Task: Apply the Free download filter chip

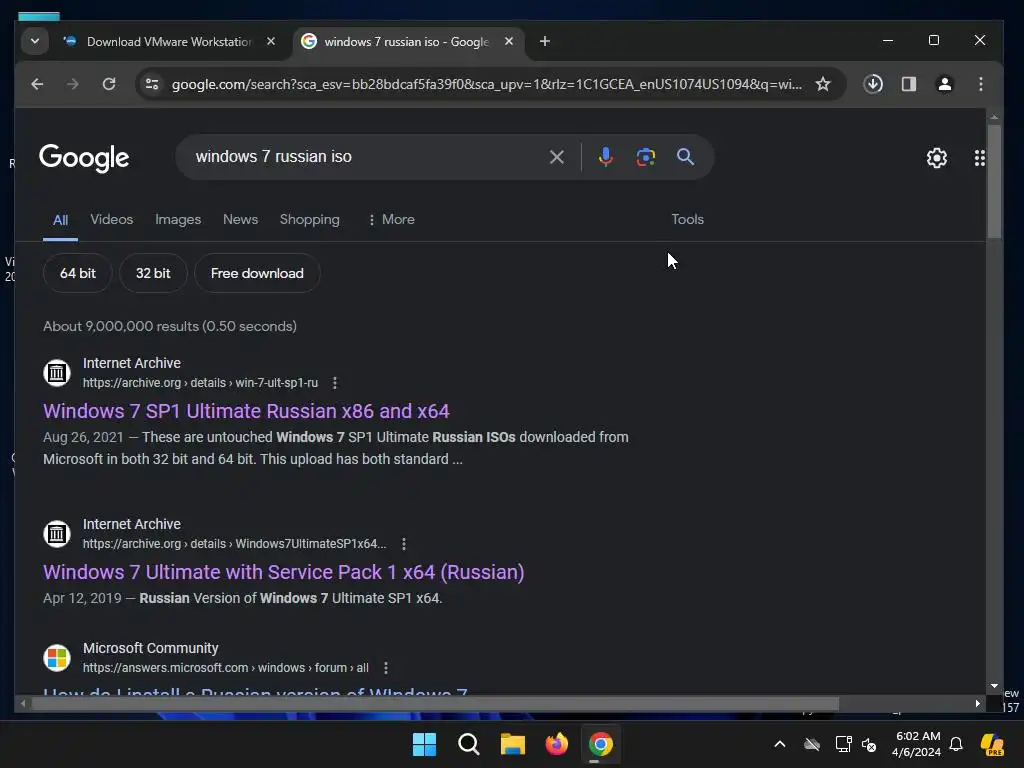Action: (x=257, y=273)
